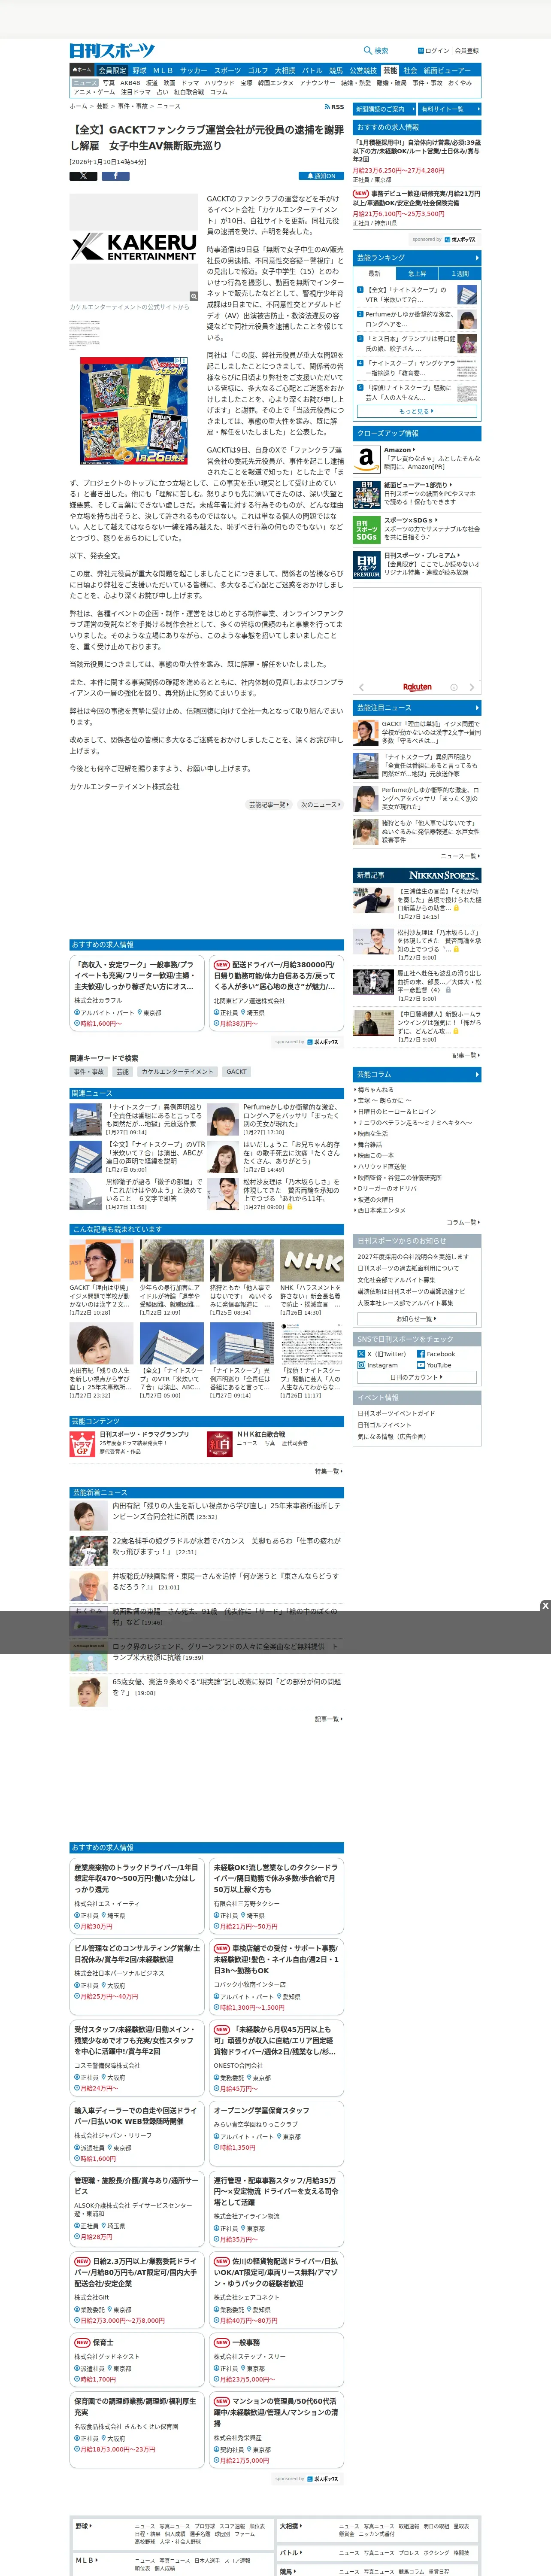Click the Rakuten ad info icon
Viewport: 551px width, 2576px height.
(x=454, y=687)
